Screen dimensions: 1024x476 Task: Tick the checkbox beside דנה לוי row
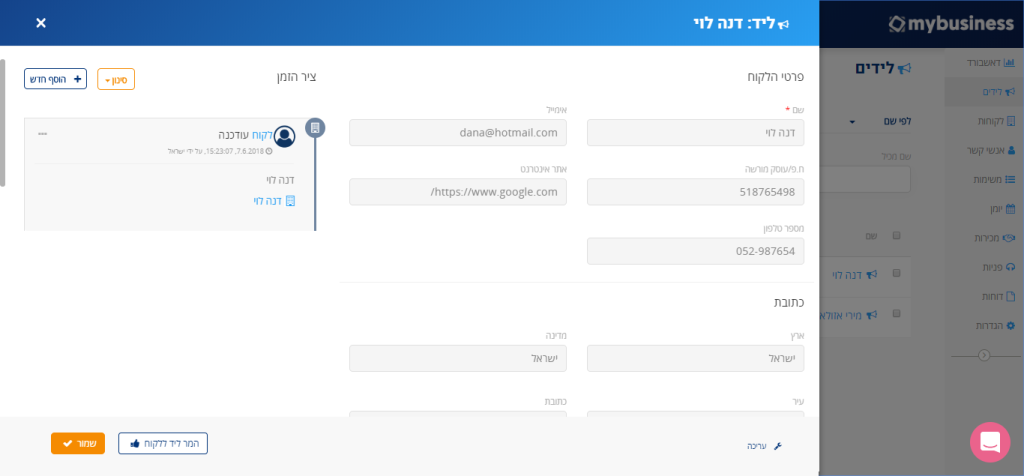click(x=896, y=273)
